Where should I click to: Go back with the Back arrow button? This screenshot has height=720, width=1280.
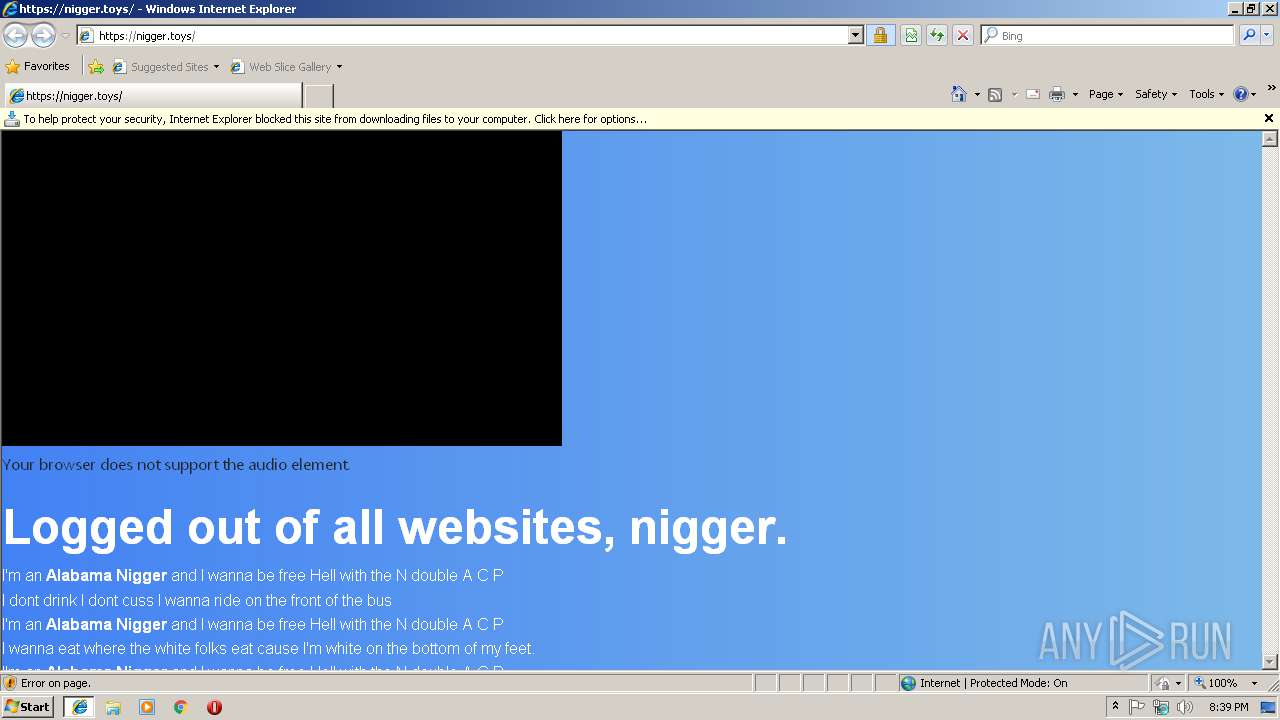pos(15,36)
